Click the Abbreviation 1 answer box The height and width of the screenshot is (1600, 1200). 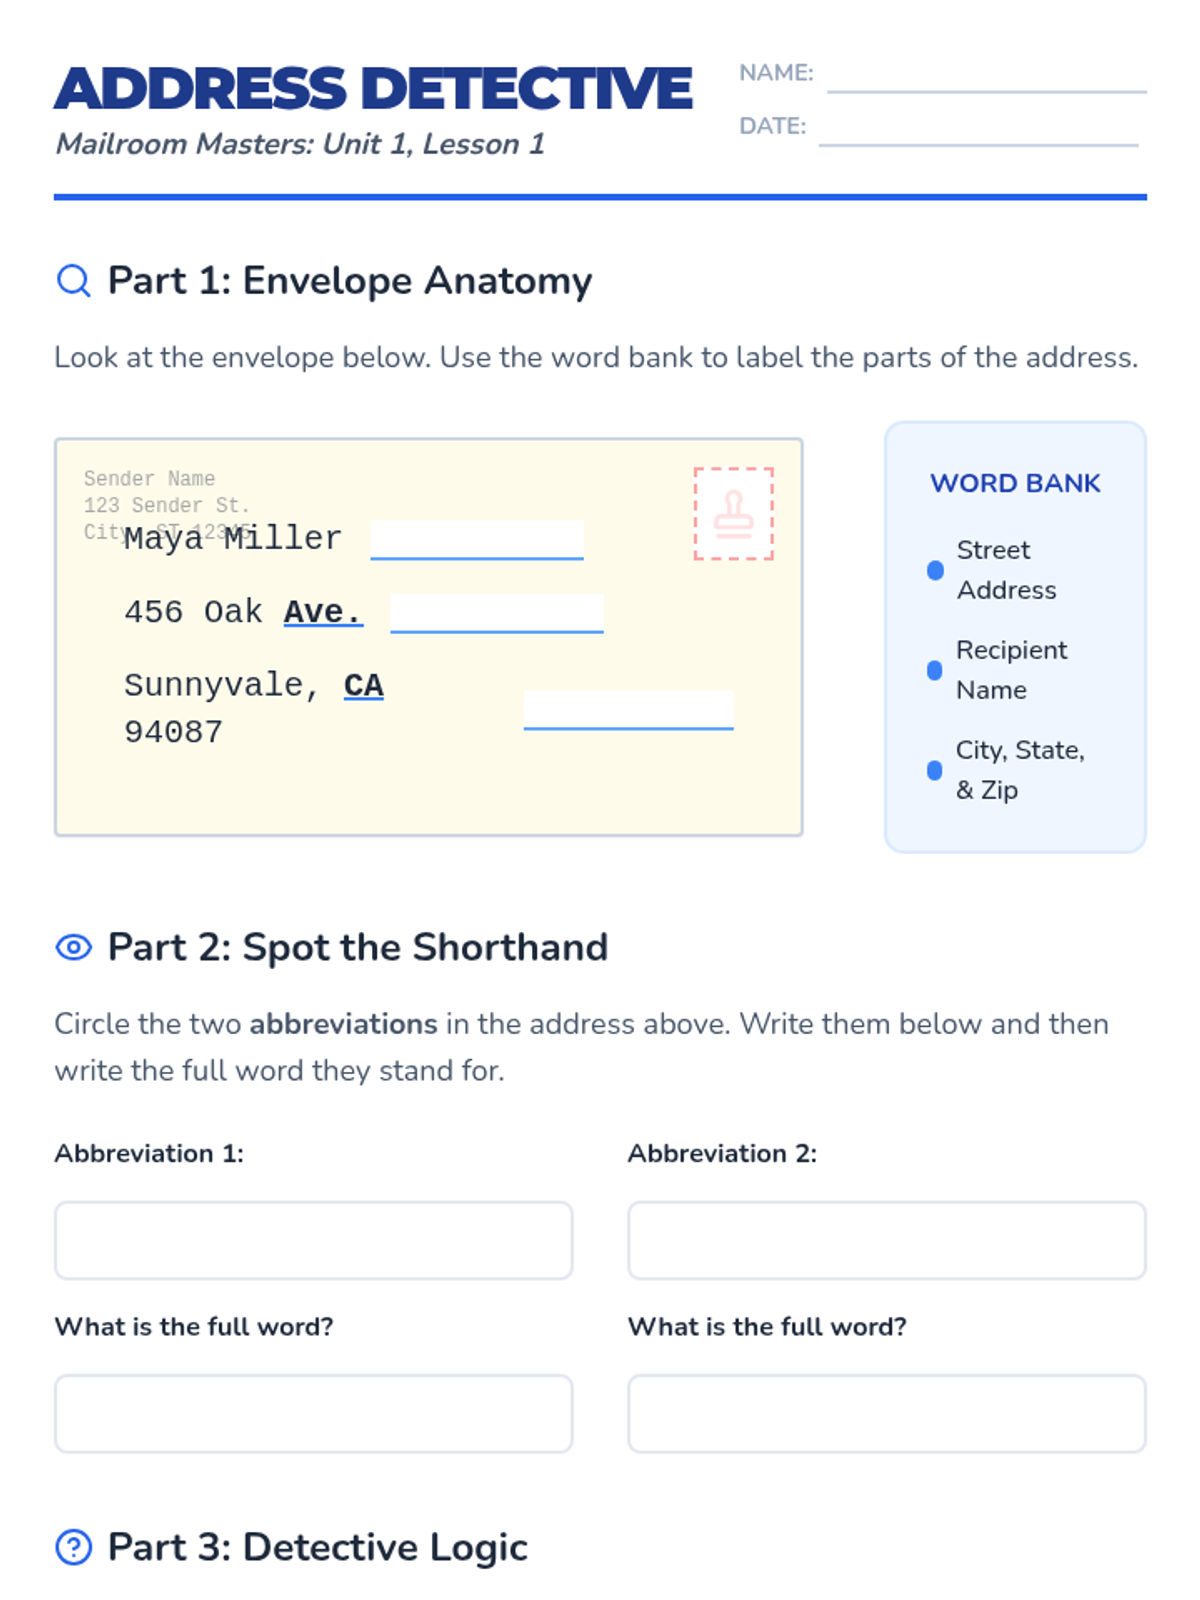(314, 1240)
